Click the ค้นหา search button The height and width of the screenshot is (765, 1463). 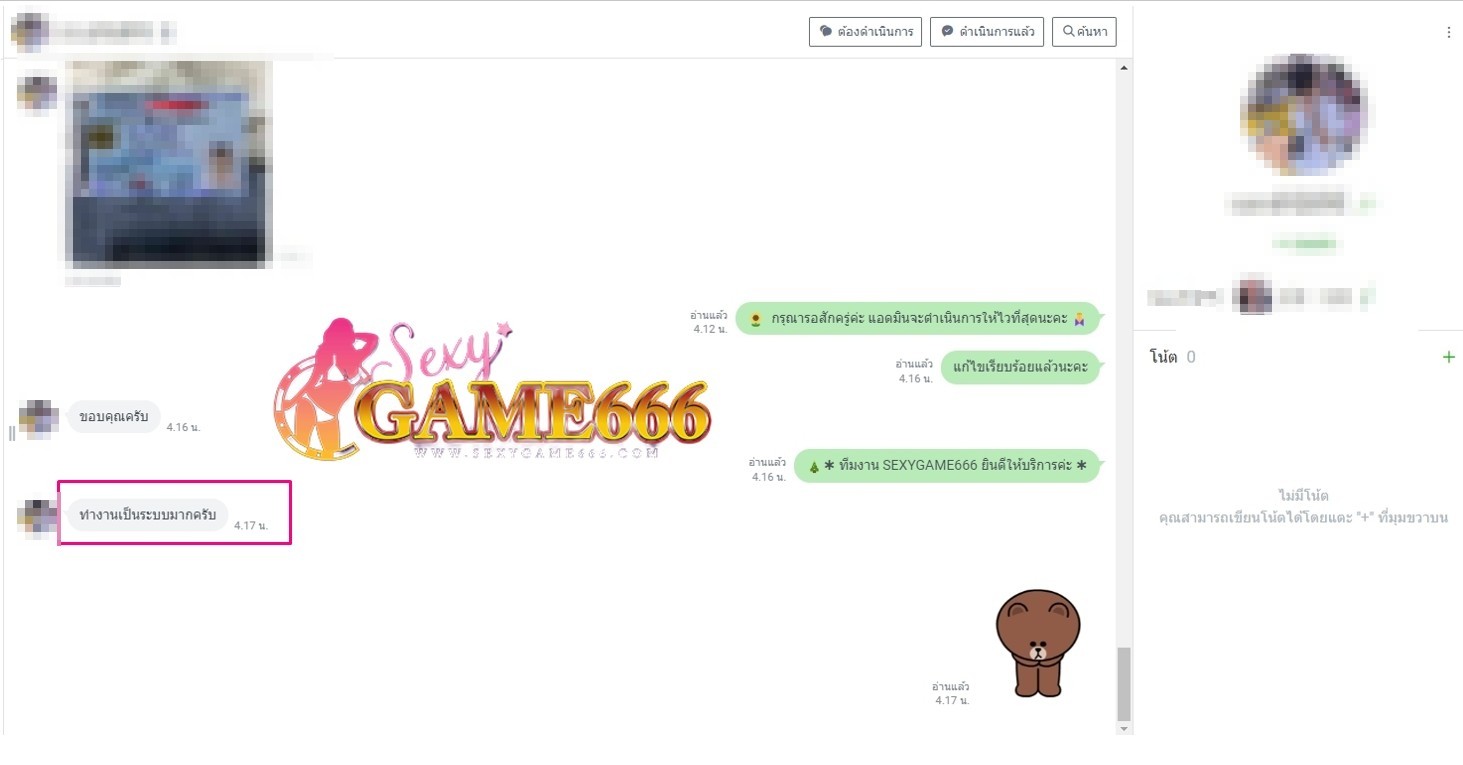[1084, 32]
